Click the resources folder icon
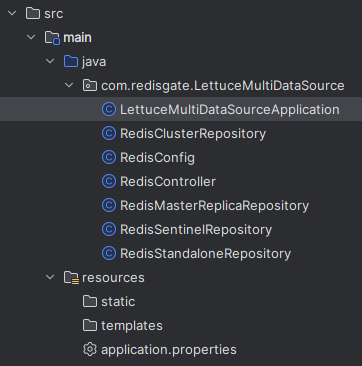This screenshot has height=366, width=362. pos(71,278)
